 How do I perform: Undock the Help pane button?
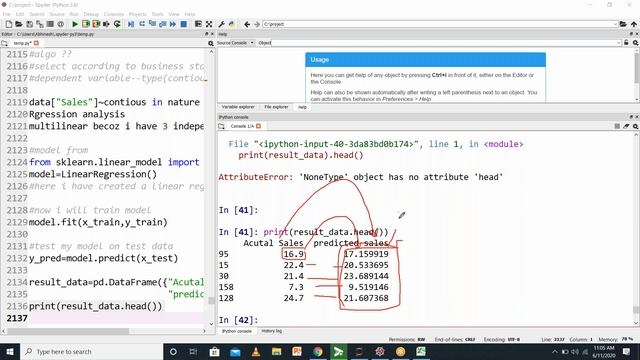pos(631,34)
